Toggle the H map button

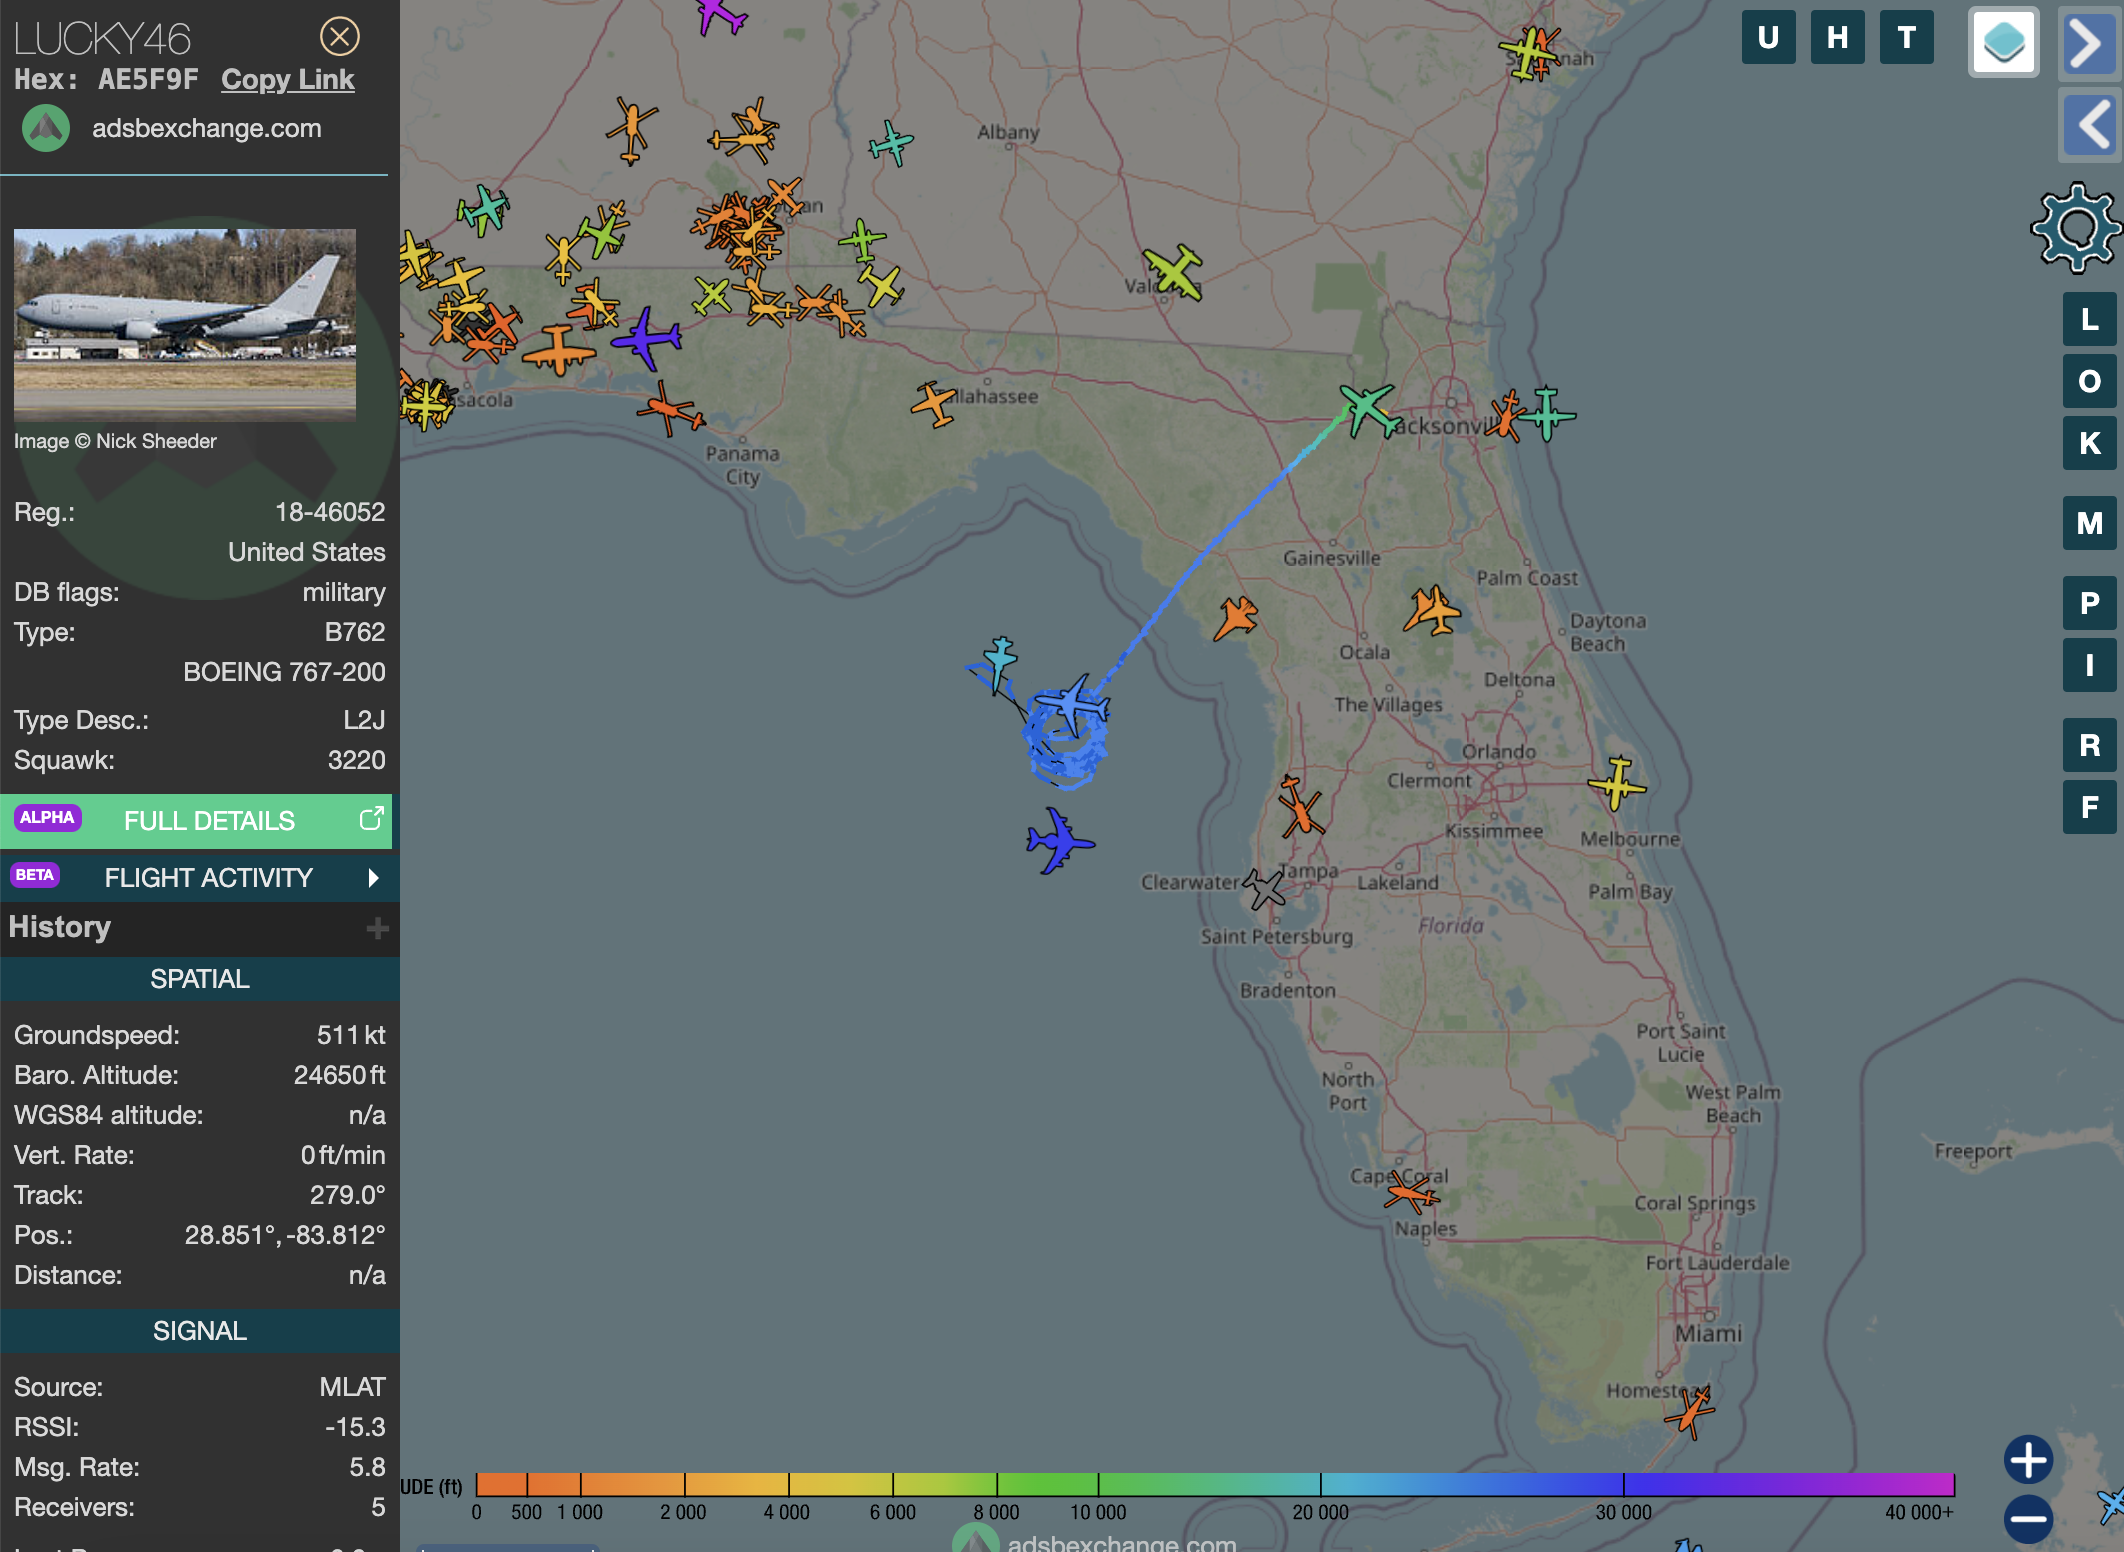(x=1837, y=38)
